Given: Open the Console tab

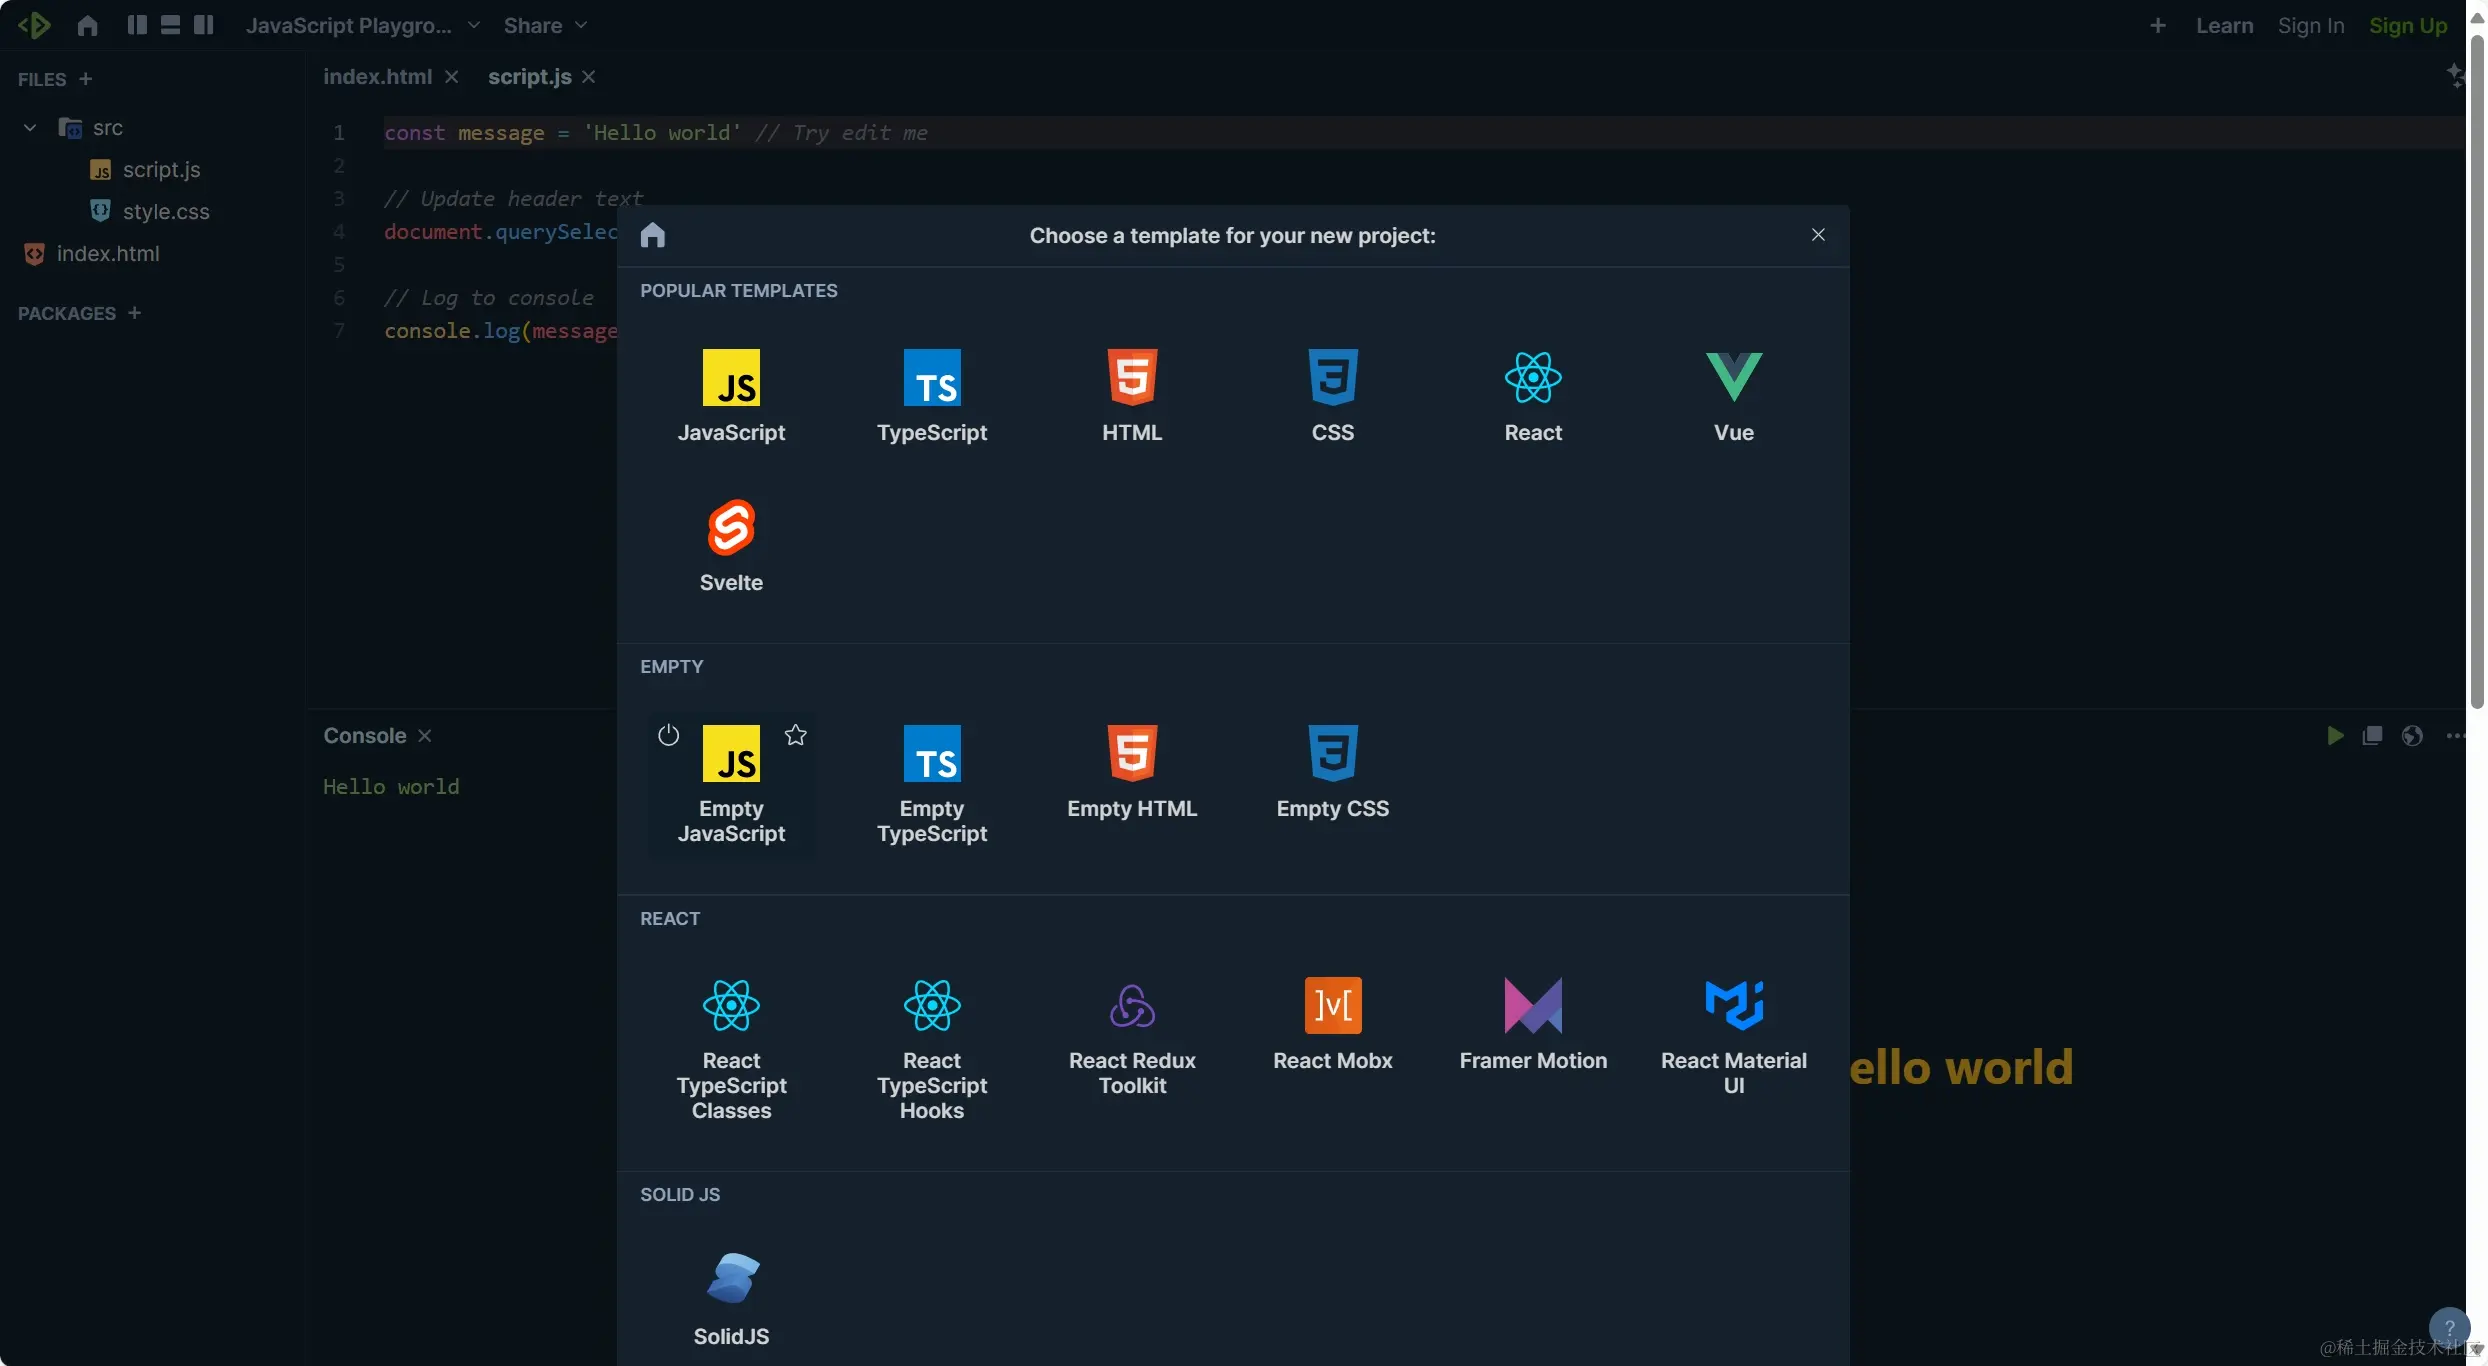Looking at the screenshot, I should [364, 735].
